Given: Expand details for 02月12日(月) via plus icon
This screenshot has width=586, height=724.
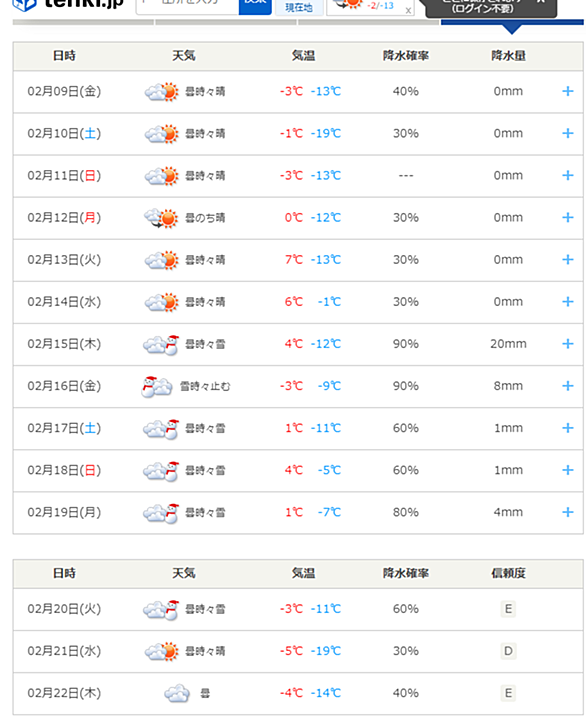Looking at the screenshot, I should pos(568,217).
